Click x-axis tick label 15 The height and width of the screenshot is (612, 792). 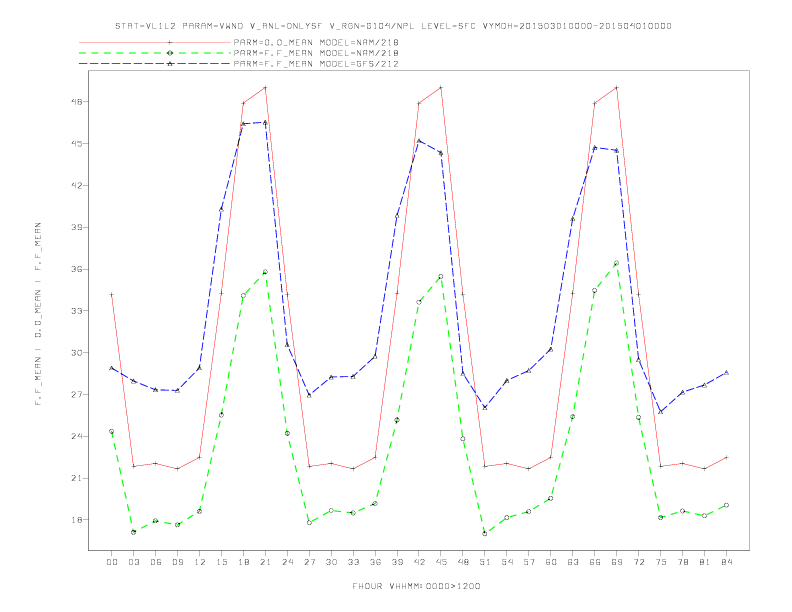click(221, 562)
